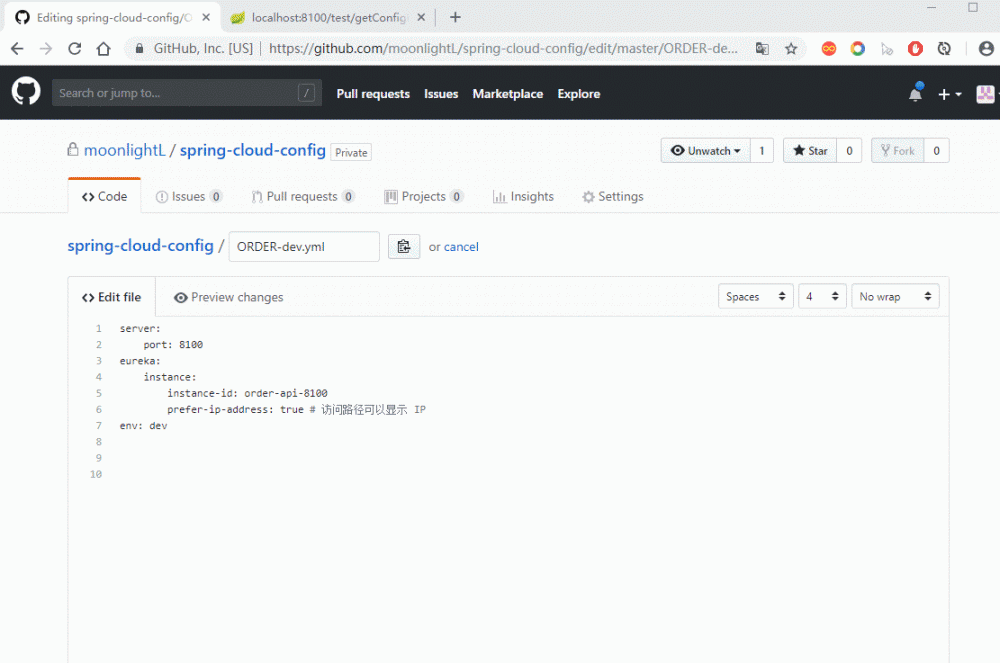Click the Marketplace menu item
This screenshot has width=1000, height=663.
click(x=507, y=93)
